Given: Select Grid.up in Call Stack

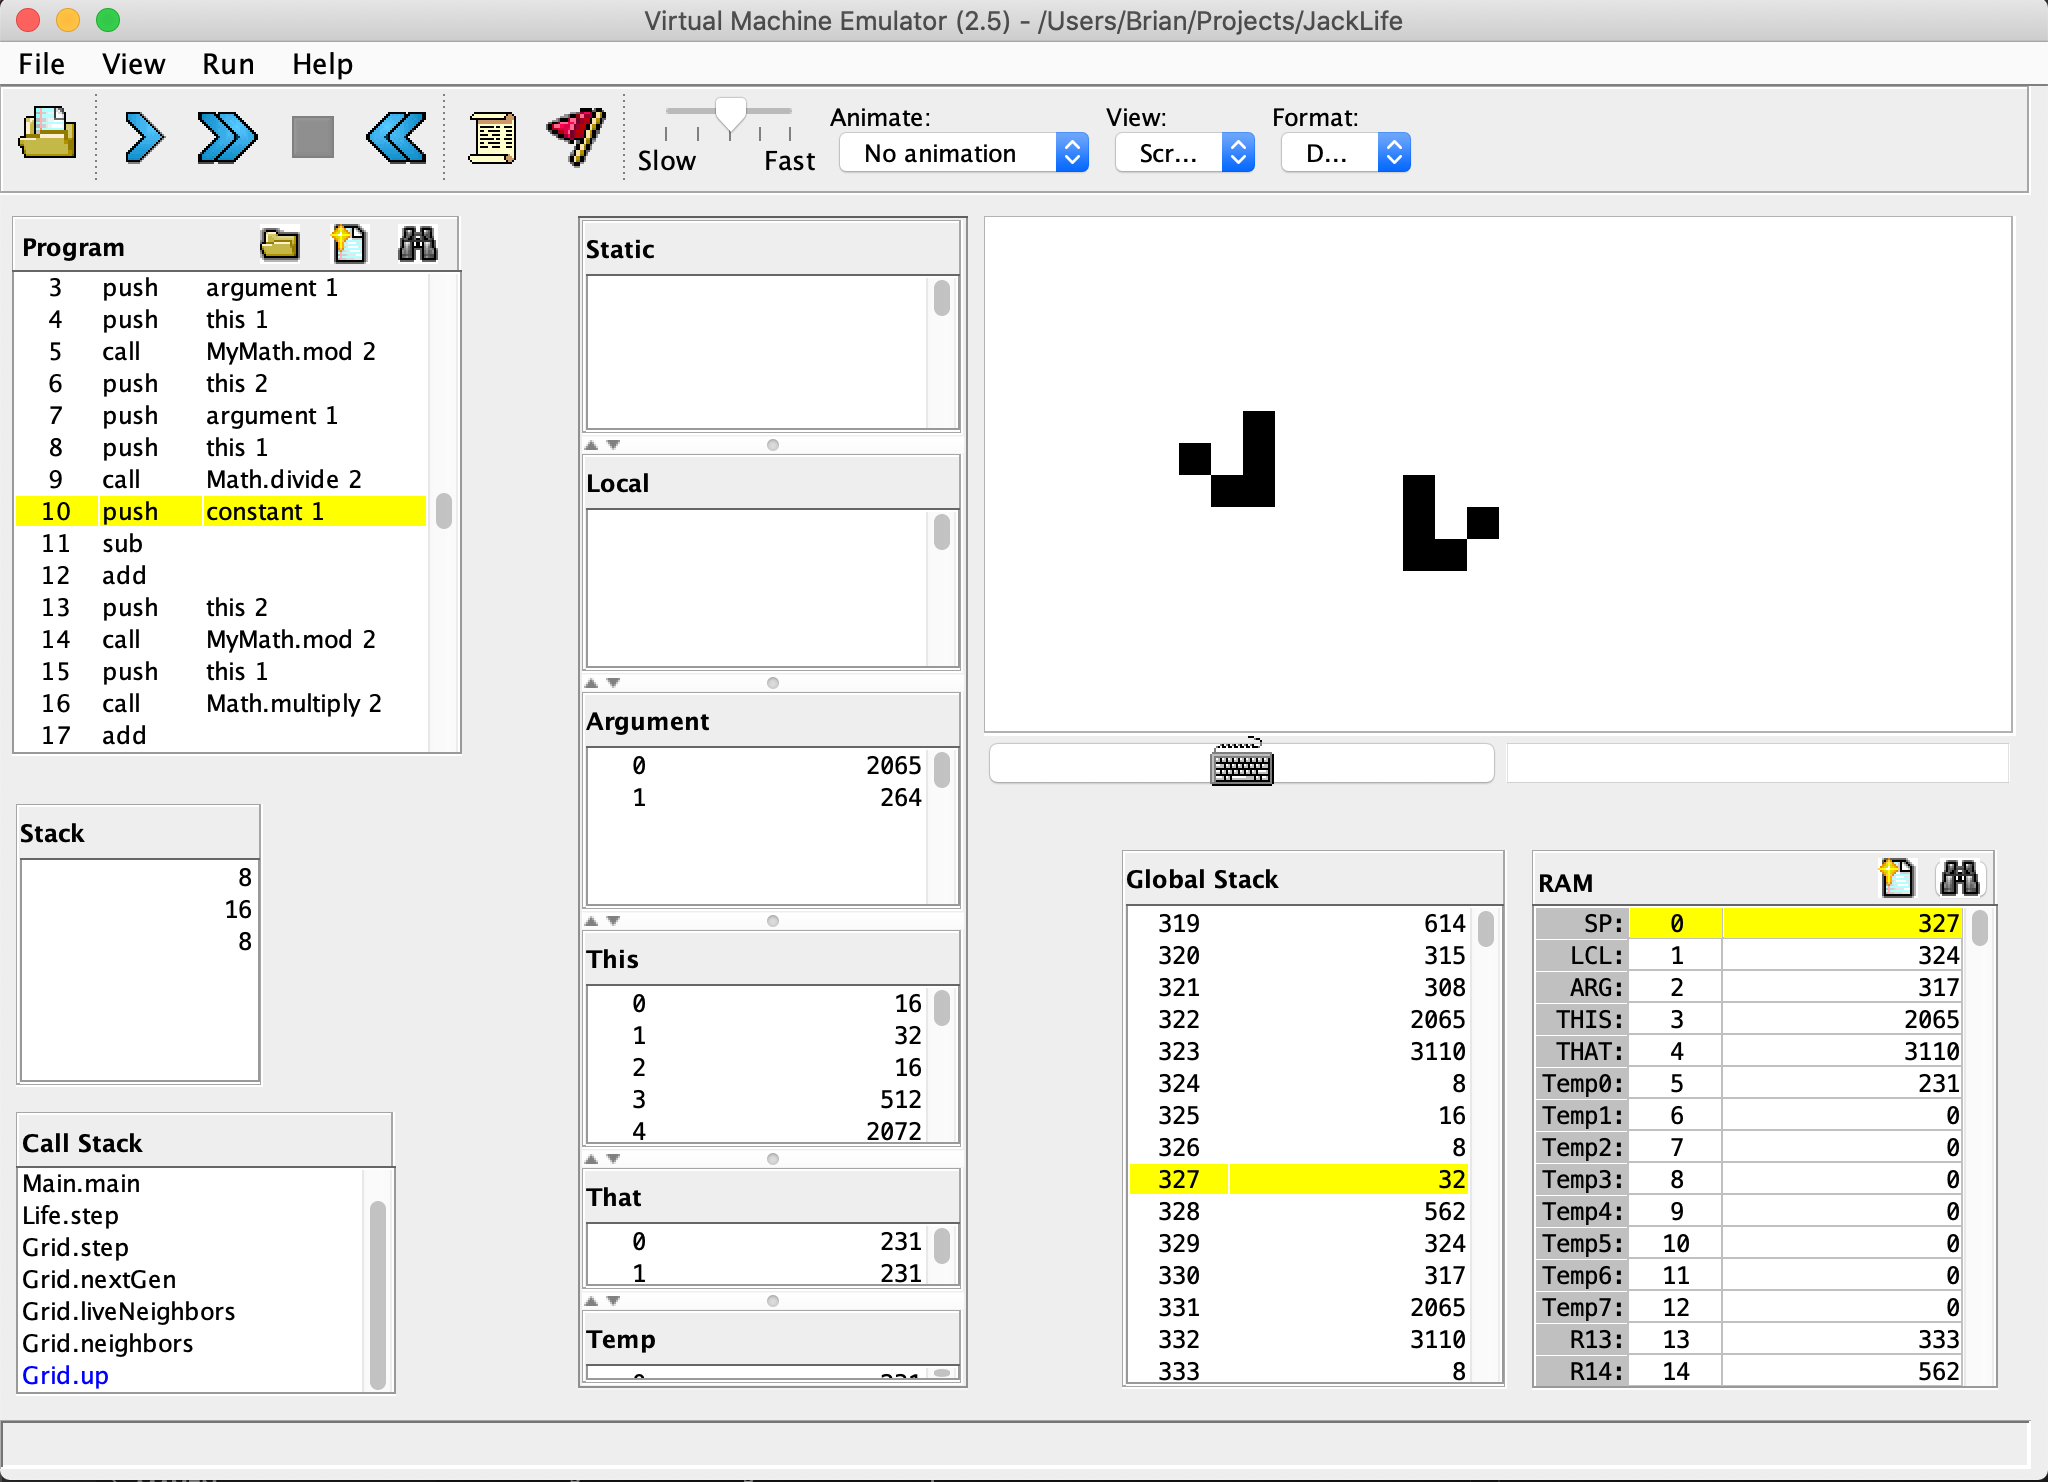Looking at the screenshot, I should (66, 1375).
